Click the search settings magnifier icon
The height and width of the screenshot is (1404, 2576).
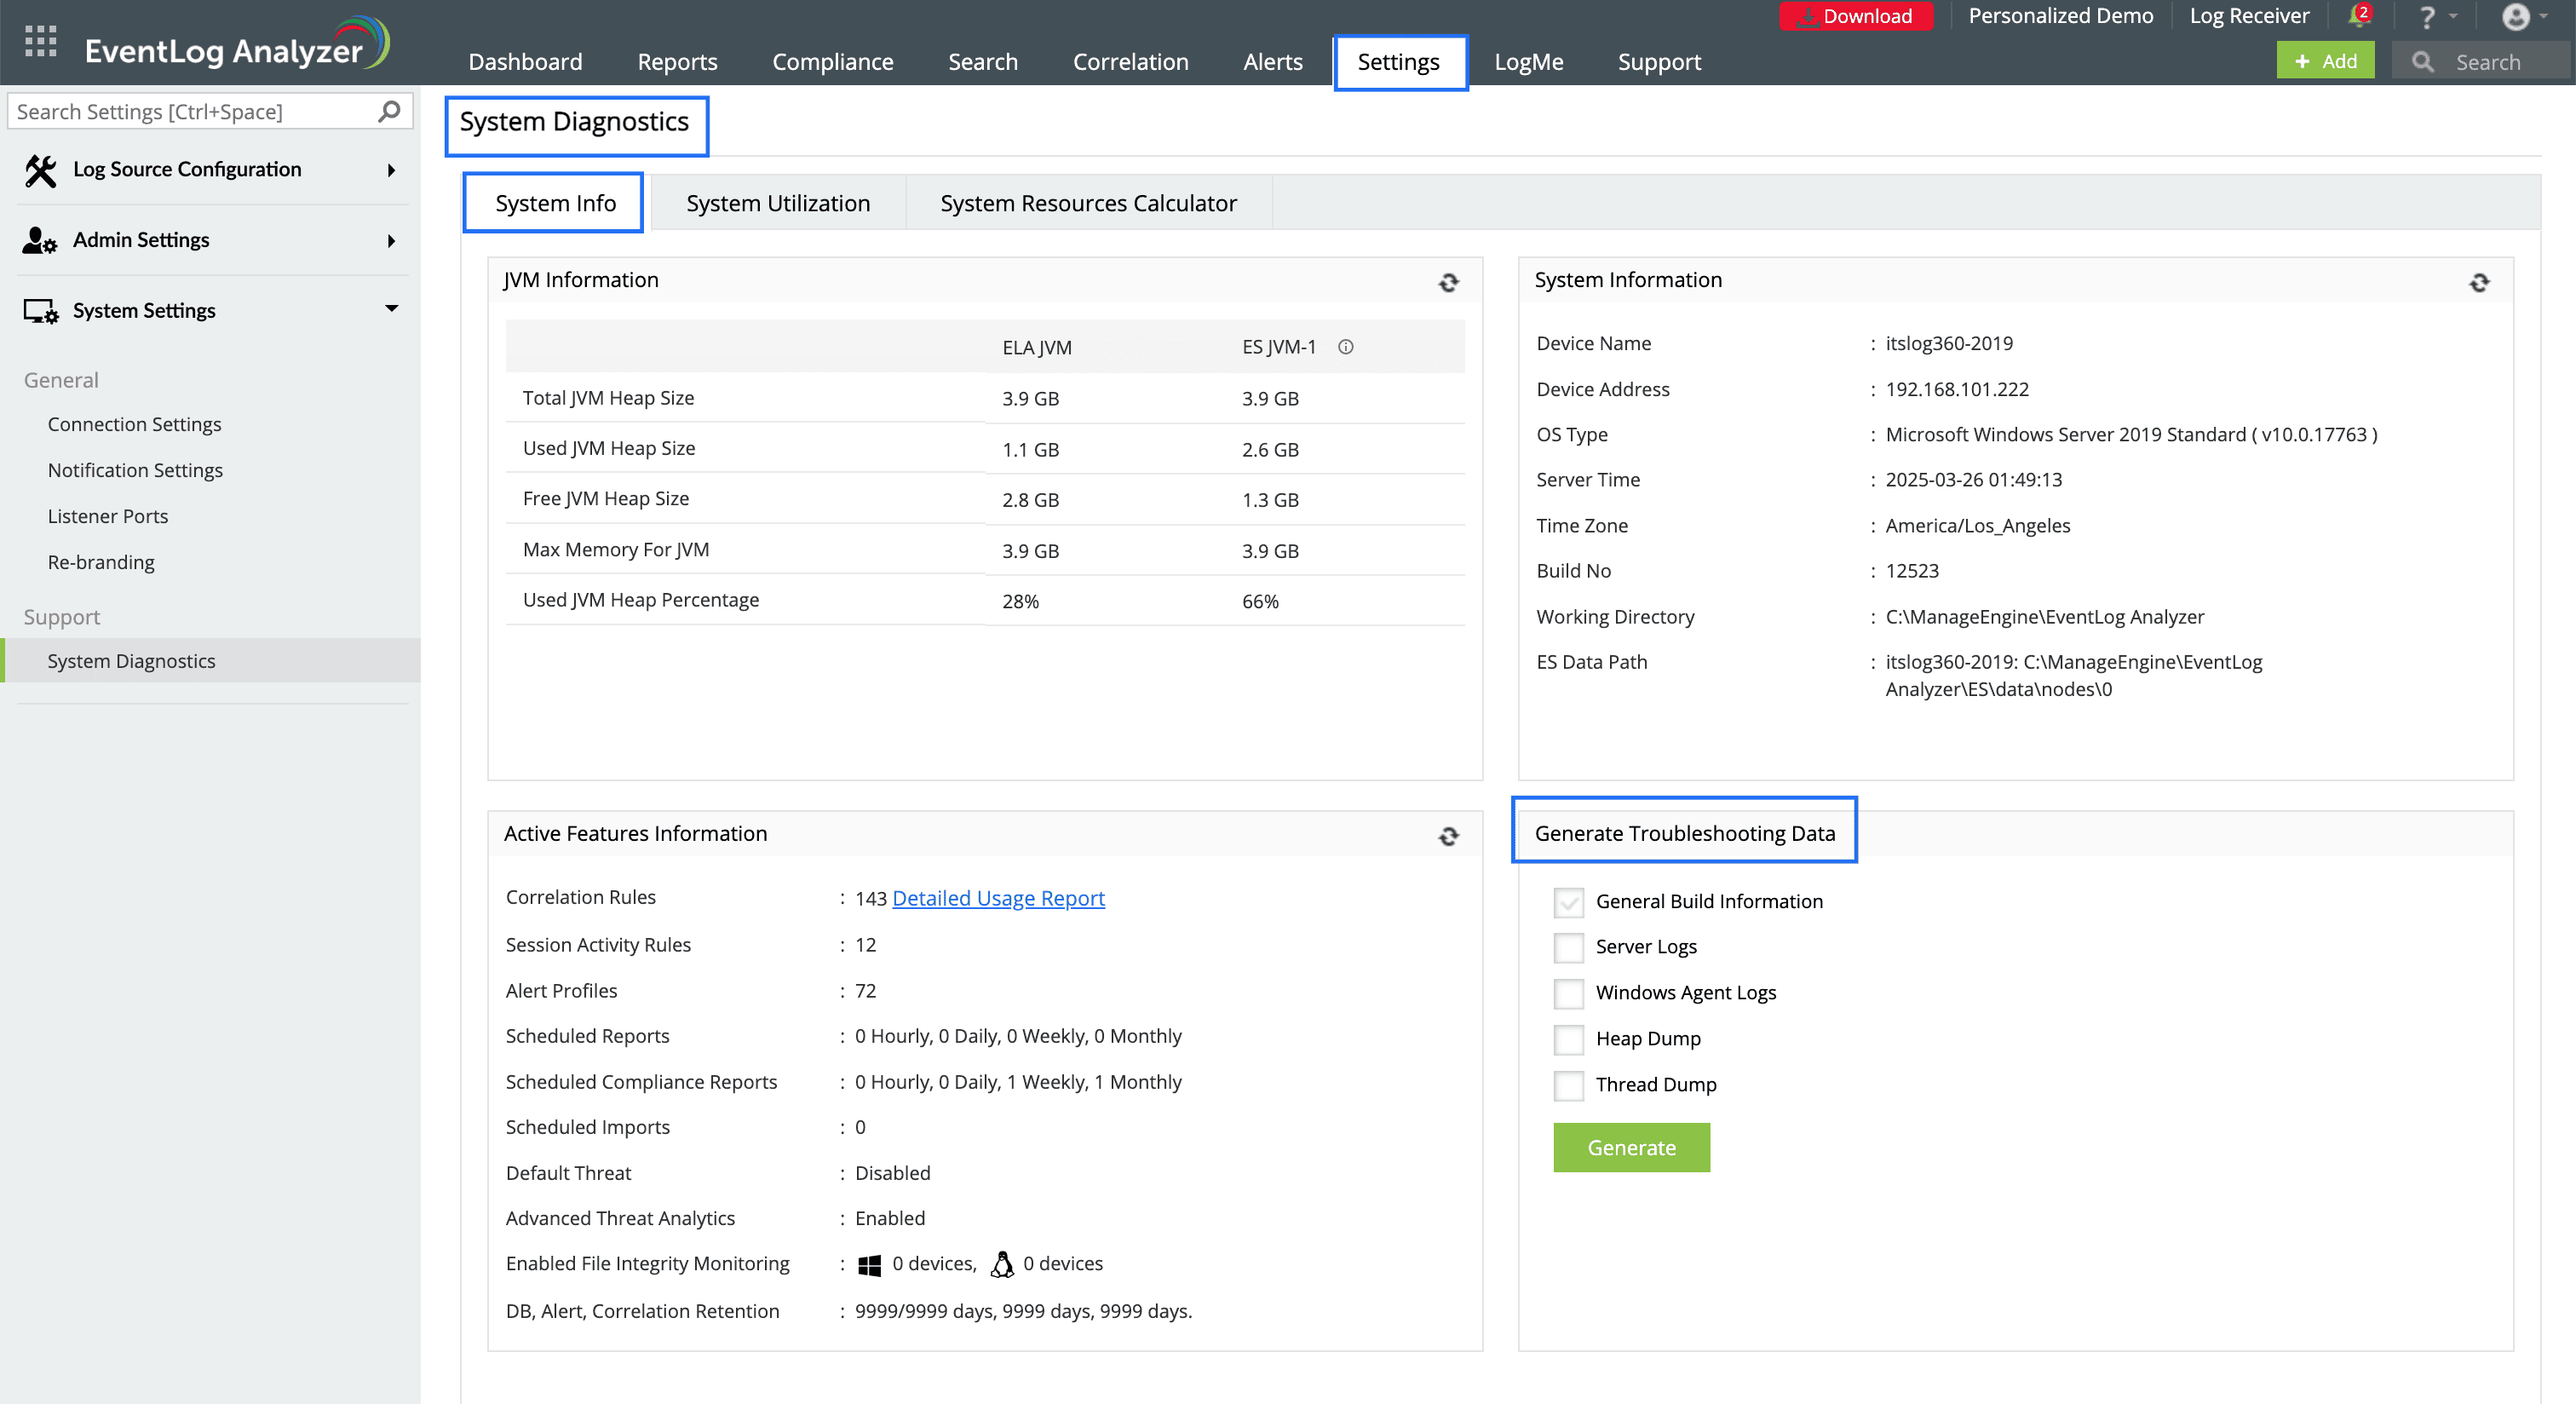pos(389,111)
